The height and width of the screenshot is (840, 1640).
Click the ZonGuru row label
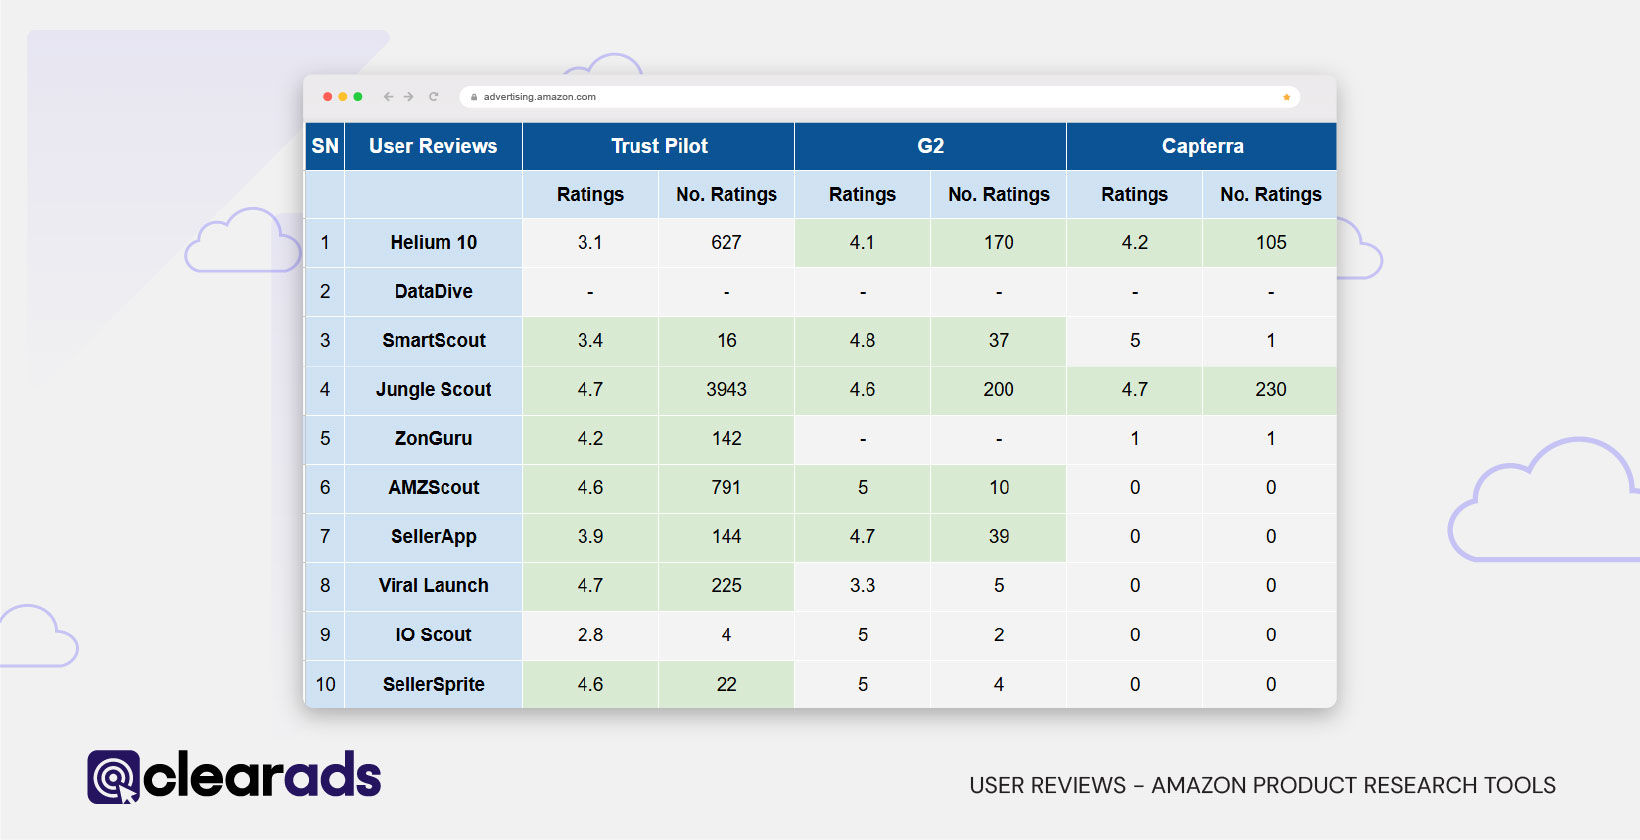(433, 438)
